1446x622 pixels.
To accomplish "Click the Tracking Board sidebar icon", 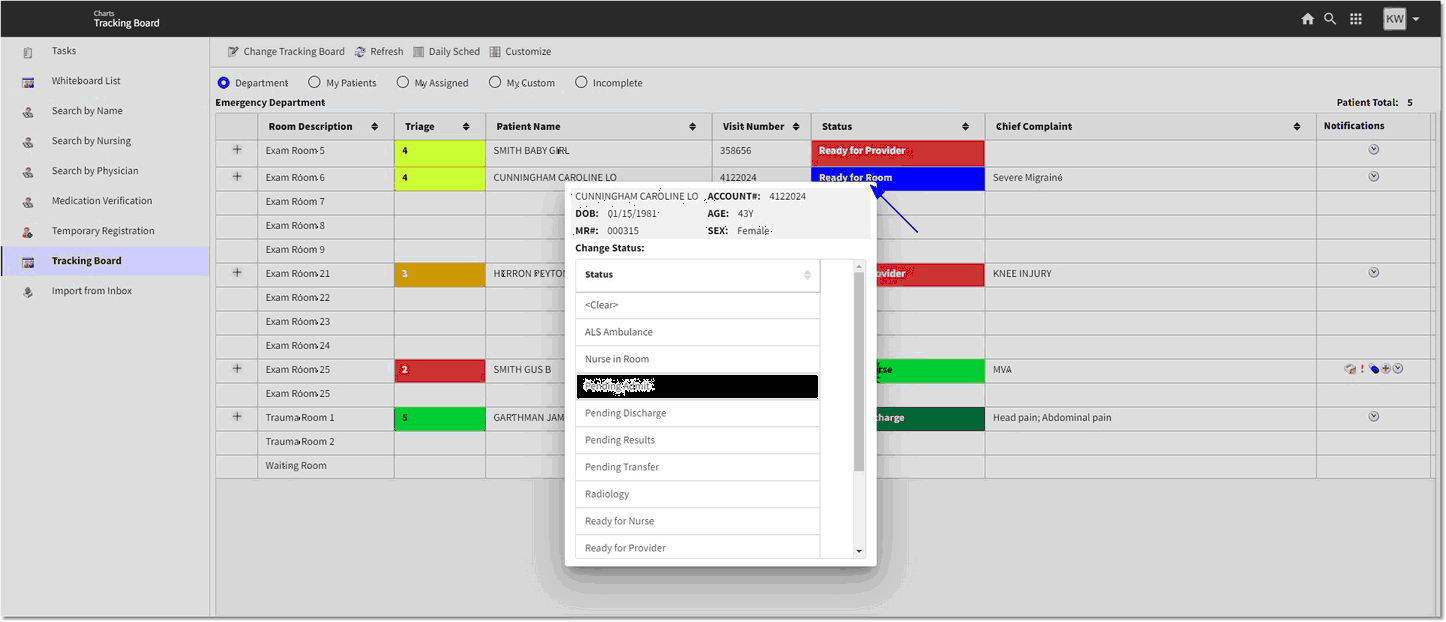I will pos(28,262).
